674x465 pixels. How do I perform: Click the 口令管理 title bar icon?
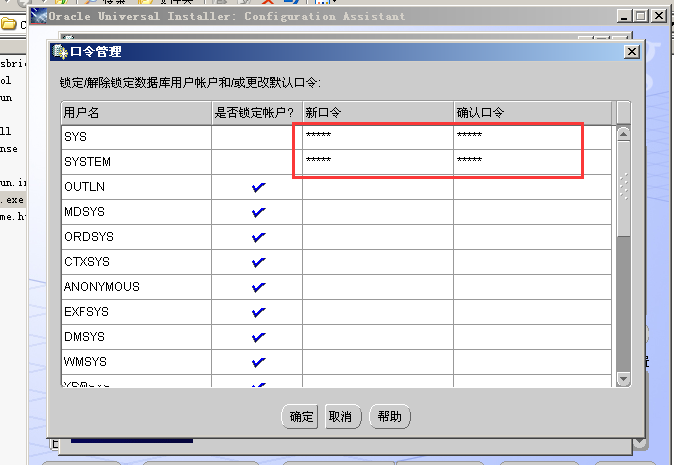[60, 52]
